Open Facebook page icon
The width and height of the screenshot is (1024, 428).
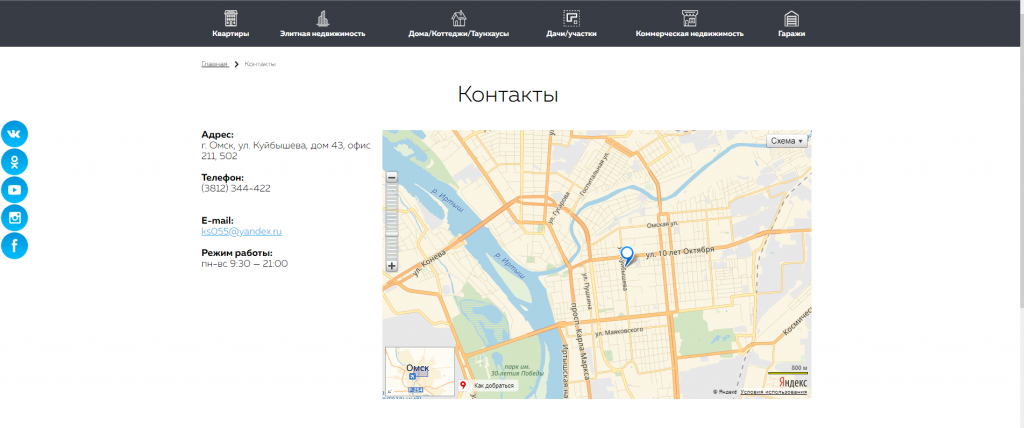click(x=15, y=246)
